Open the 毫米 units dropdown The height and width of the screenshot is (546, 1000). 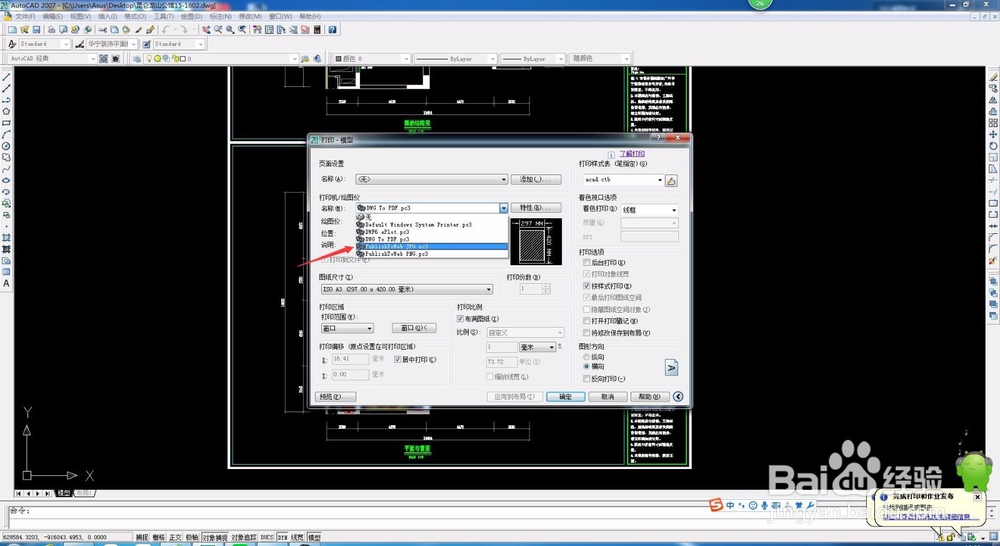[x=538, y=348]
